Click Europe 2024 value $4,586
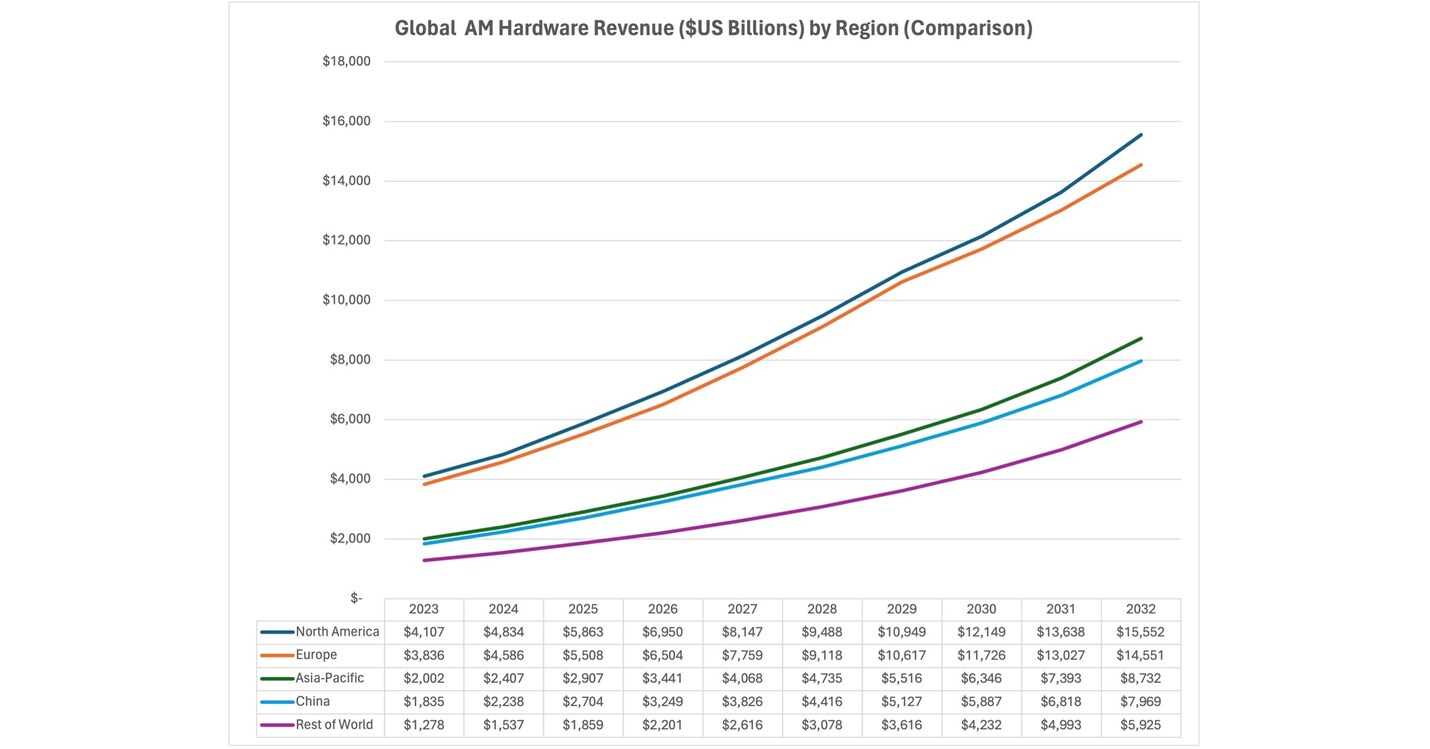Viewport: 1430px width, 749px height. point(503,655)
